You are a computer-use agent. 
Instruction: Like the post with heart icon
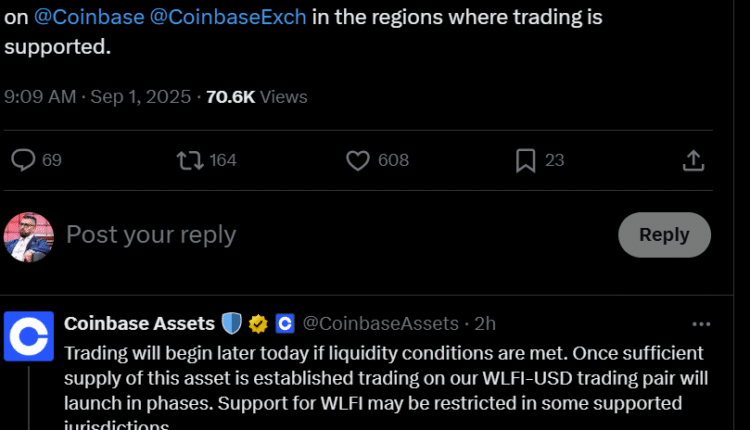359,160
